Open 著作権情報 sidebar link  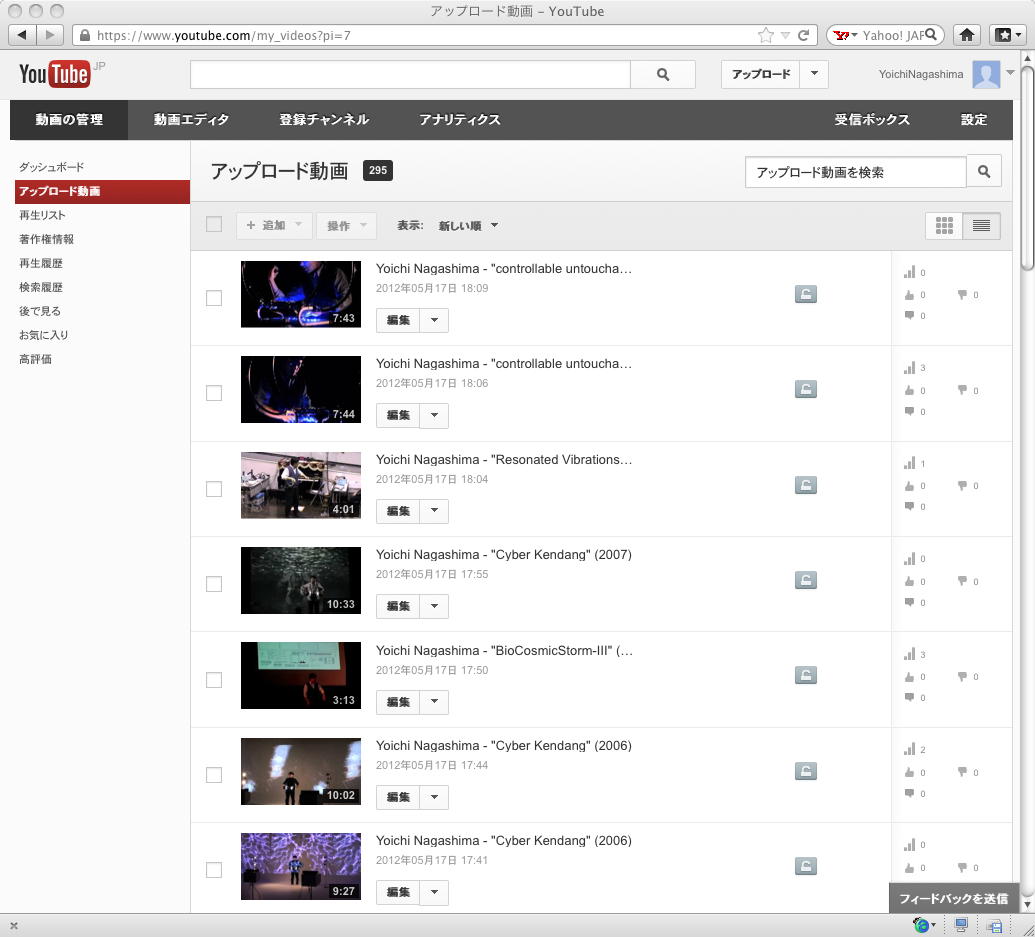(x=46, y=239)
